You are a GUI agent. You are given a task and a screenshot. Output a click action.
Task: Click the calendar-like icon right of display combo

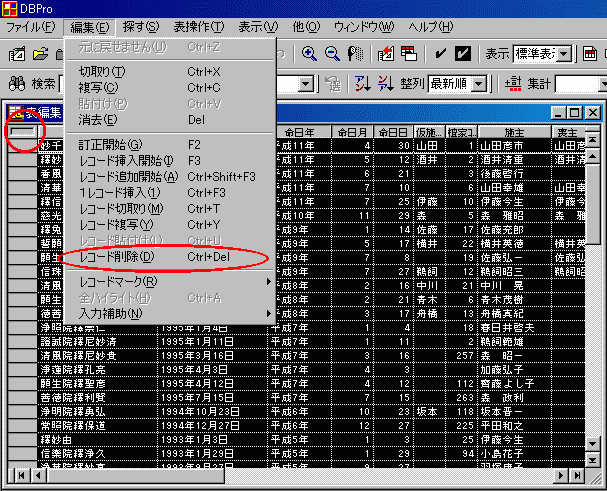click(x=590, y=54)
